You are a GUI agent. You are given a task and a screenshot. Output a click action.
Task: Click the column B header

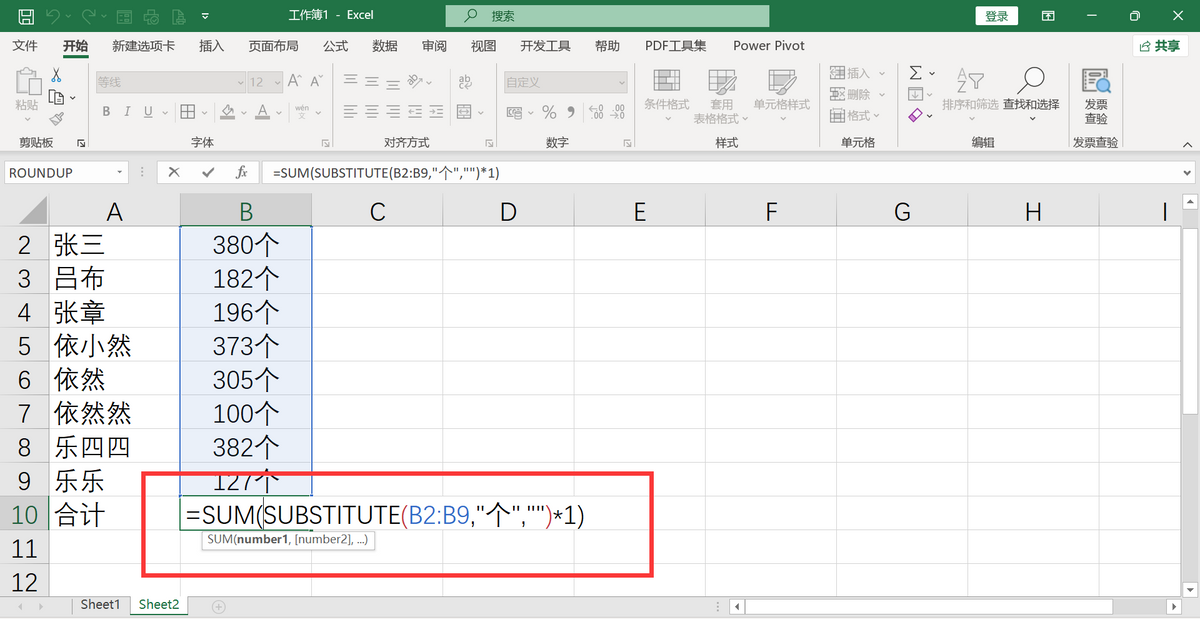246,211
